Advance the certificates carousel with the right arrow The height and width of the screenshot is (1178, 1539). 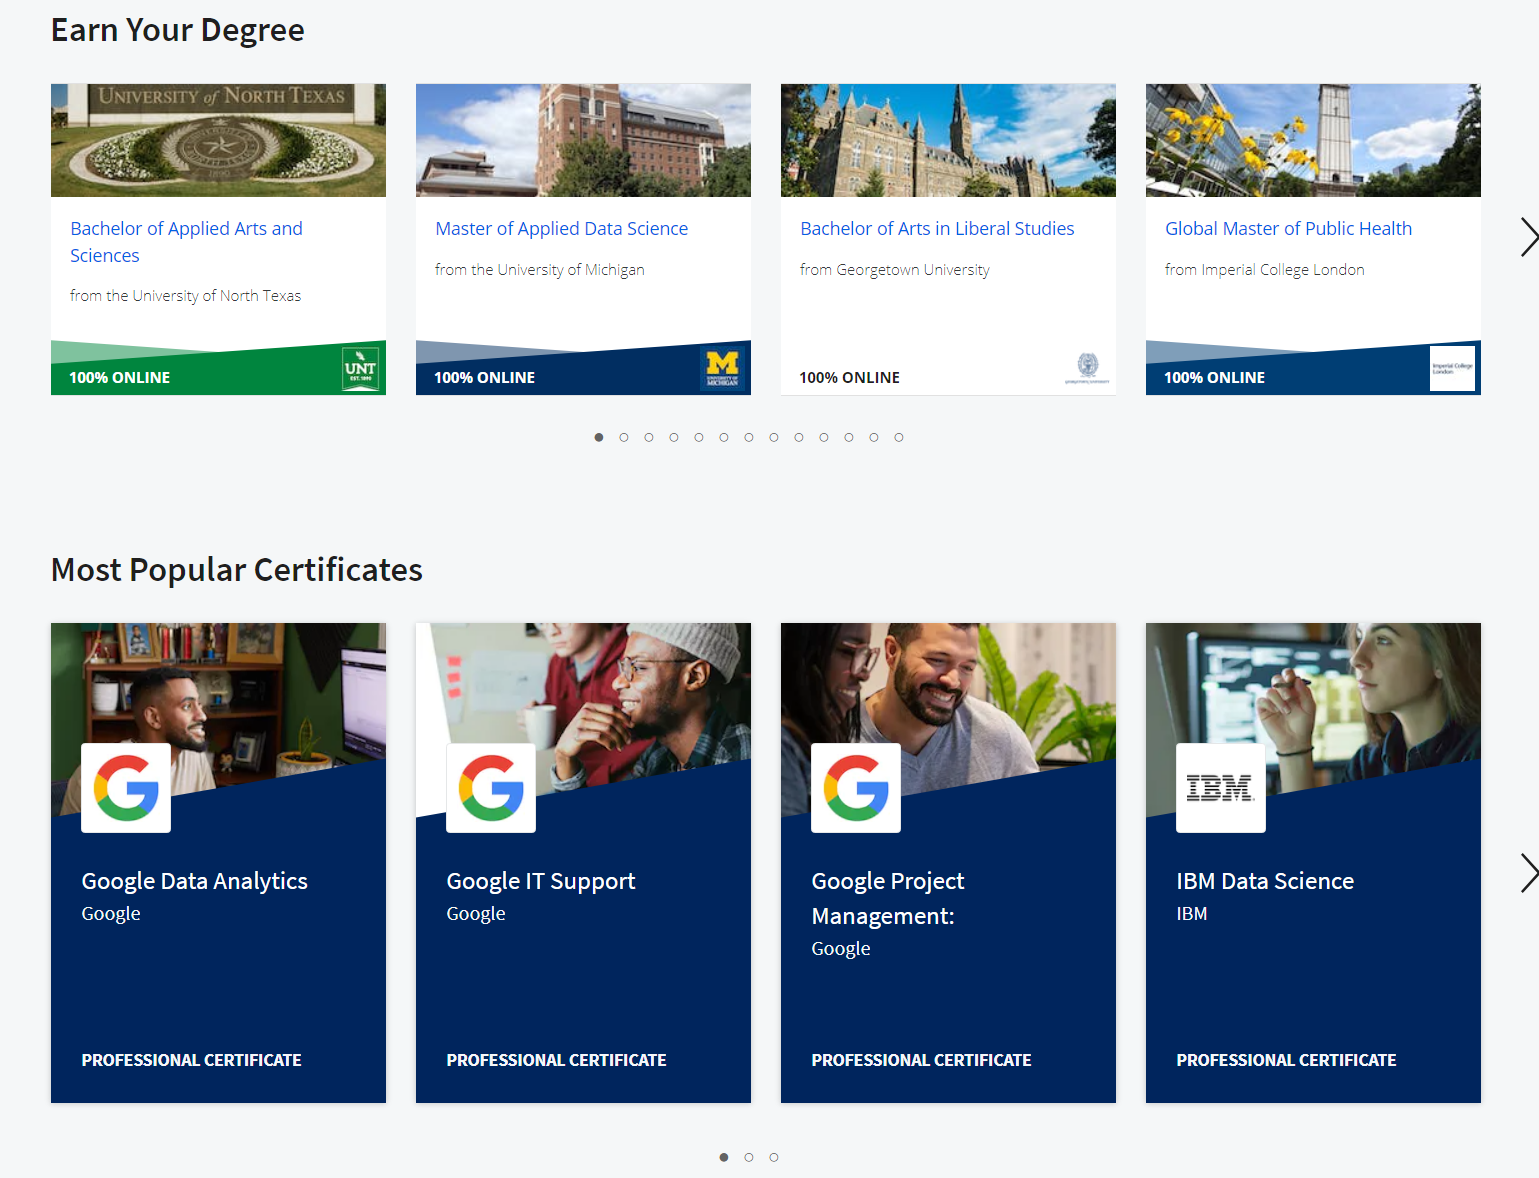(1527, 873)
